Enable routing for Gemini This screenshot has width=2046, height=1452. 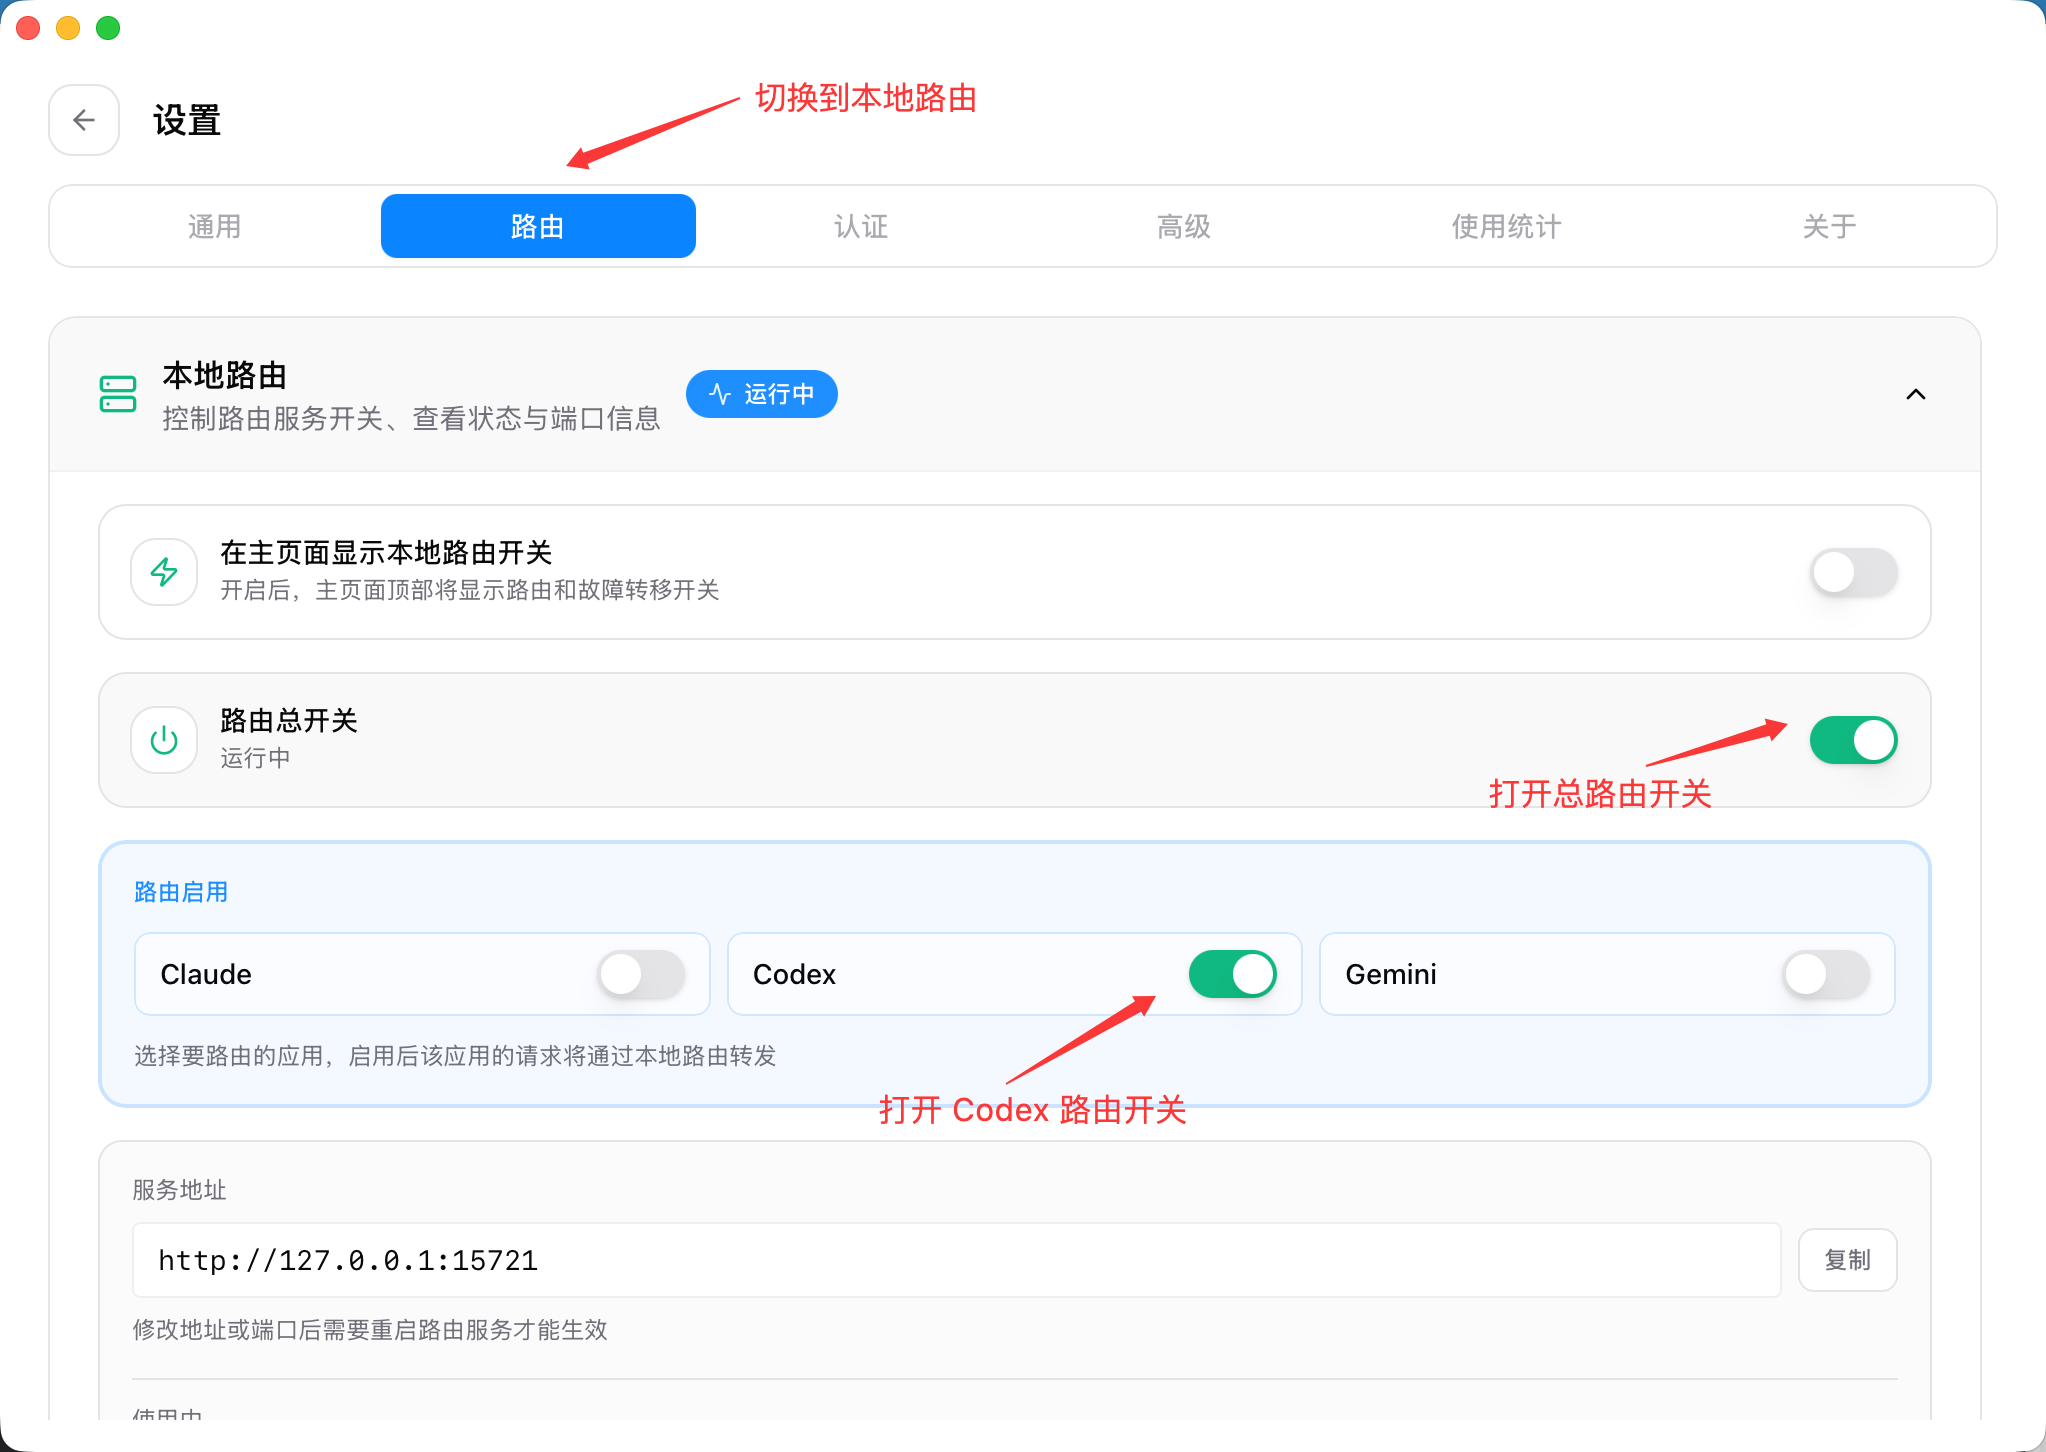(x=1826, y=974)
